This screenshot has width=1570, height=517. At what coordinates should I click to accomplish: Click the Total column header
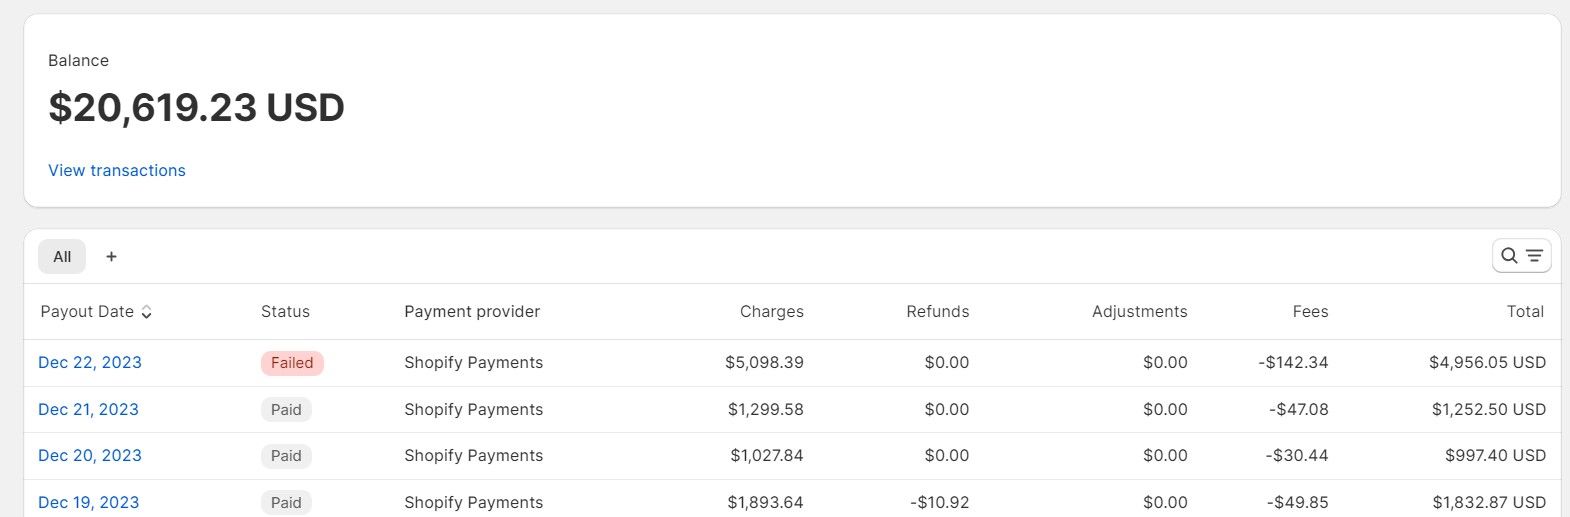coord(1525,311)
